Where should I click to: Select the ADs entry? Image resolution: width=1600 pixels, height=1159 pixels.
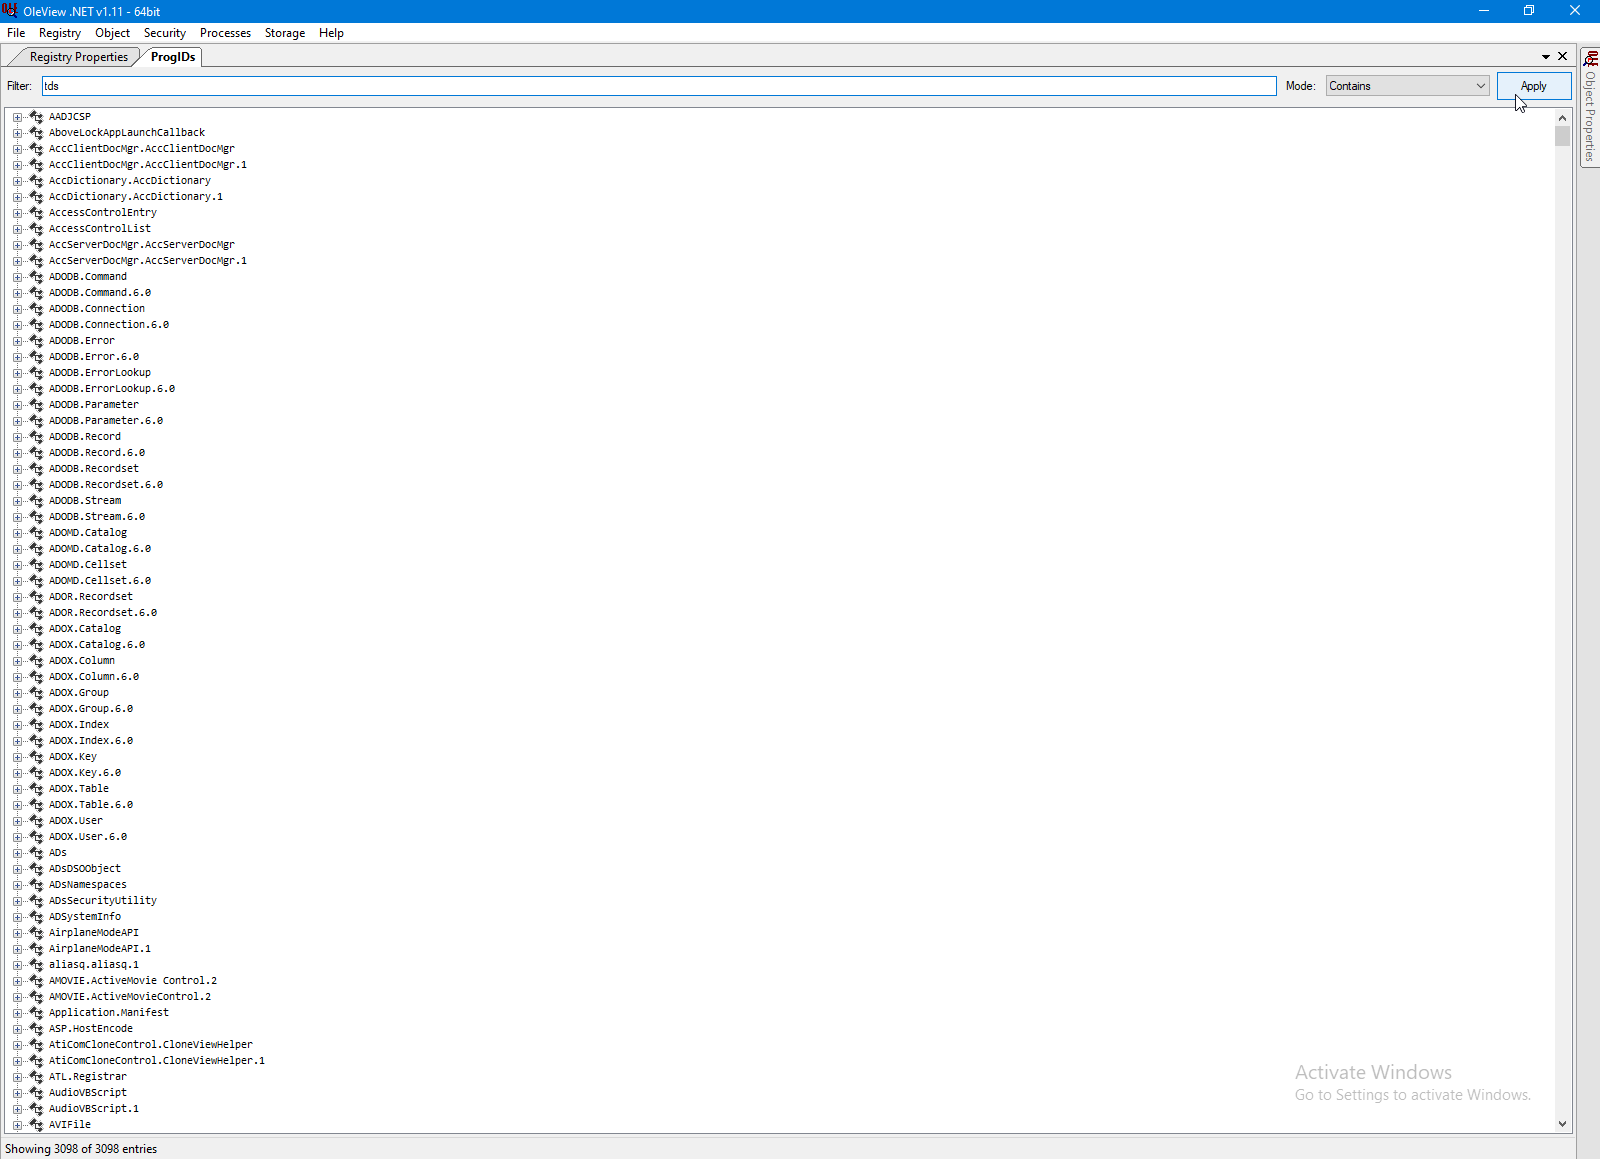pyautogui.click(x=58, y=853)
